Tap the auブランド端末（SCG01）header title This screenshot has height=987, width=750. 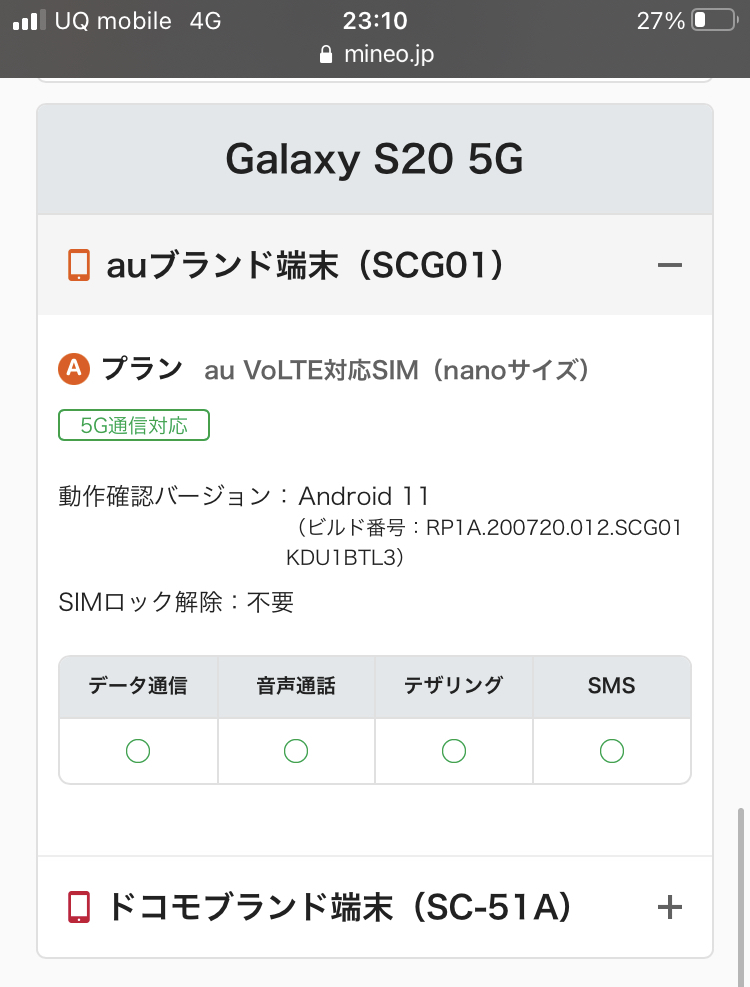(304, 265)
